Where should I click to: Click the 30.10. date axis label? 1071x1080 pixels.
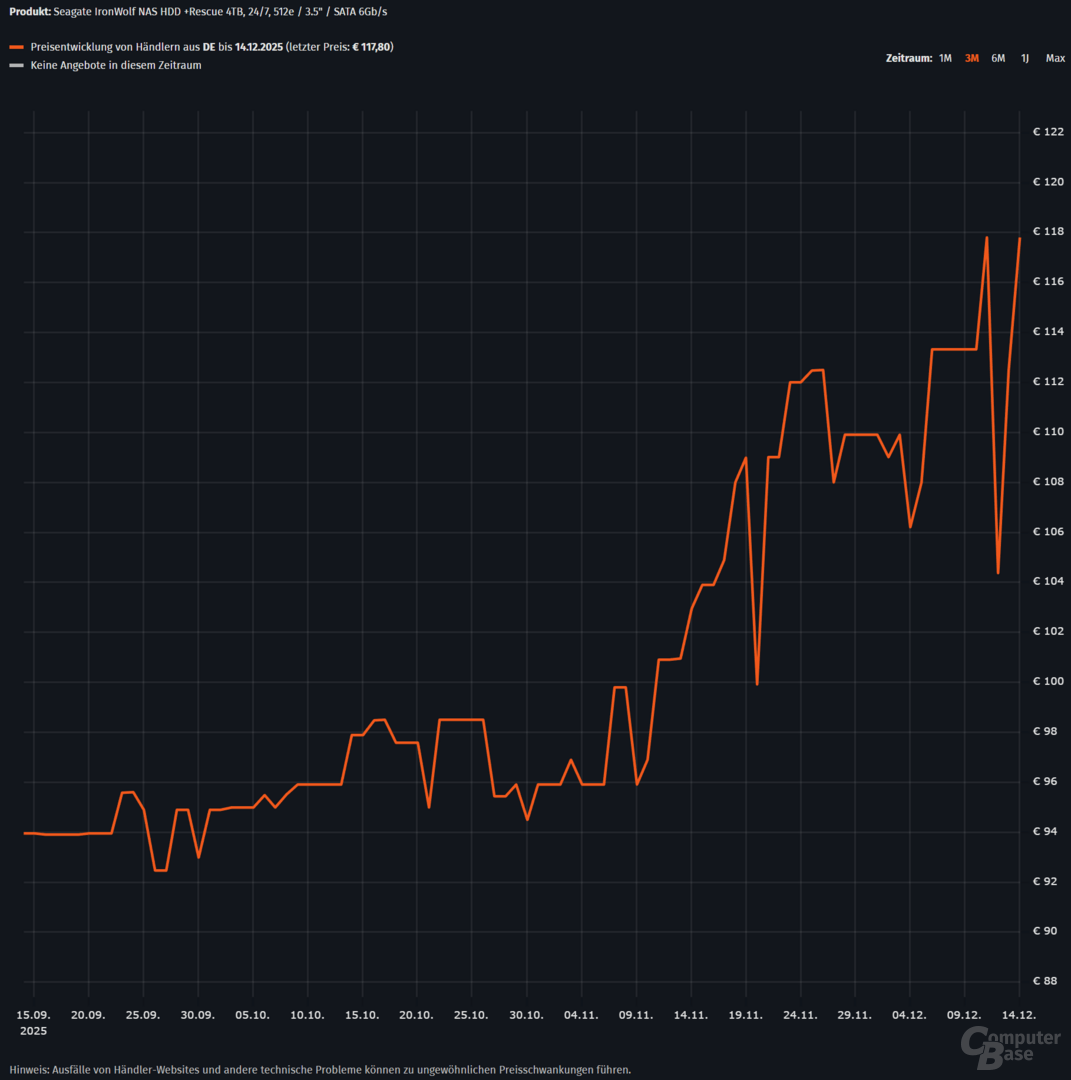pyautogui.click(x=527, y=1014)
